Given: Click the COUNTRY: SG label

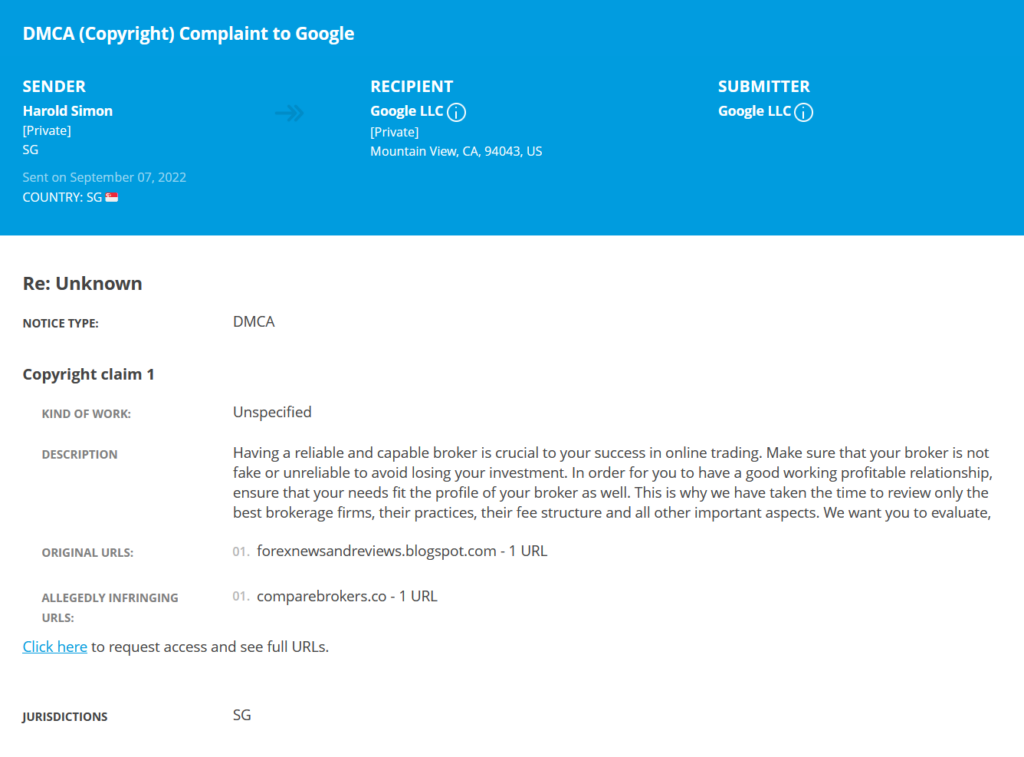Looking at the screenshot, I should coord(63,197).
